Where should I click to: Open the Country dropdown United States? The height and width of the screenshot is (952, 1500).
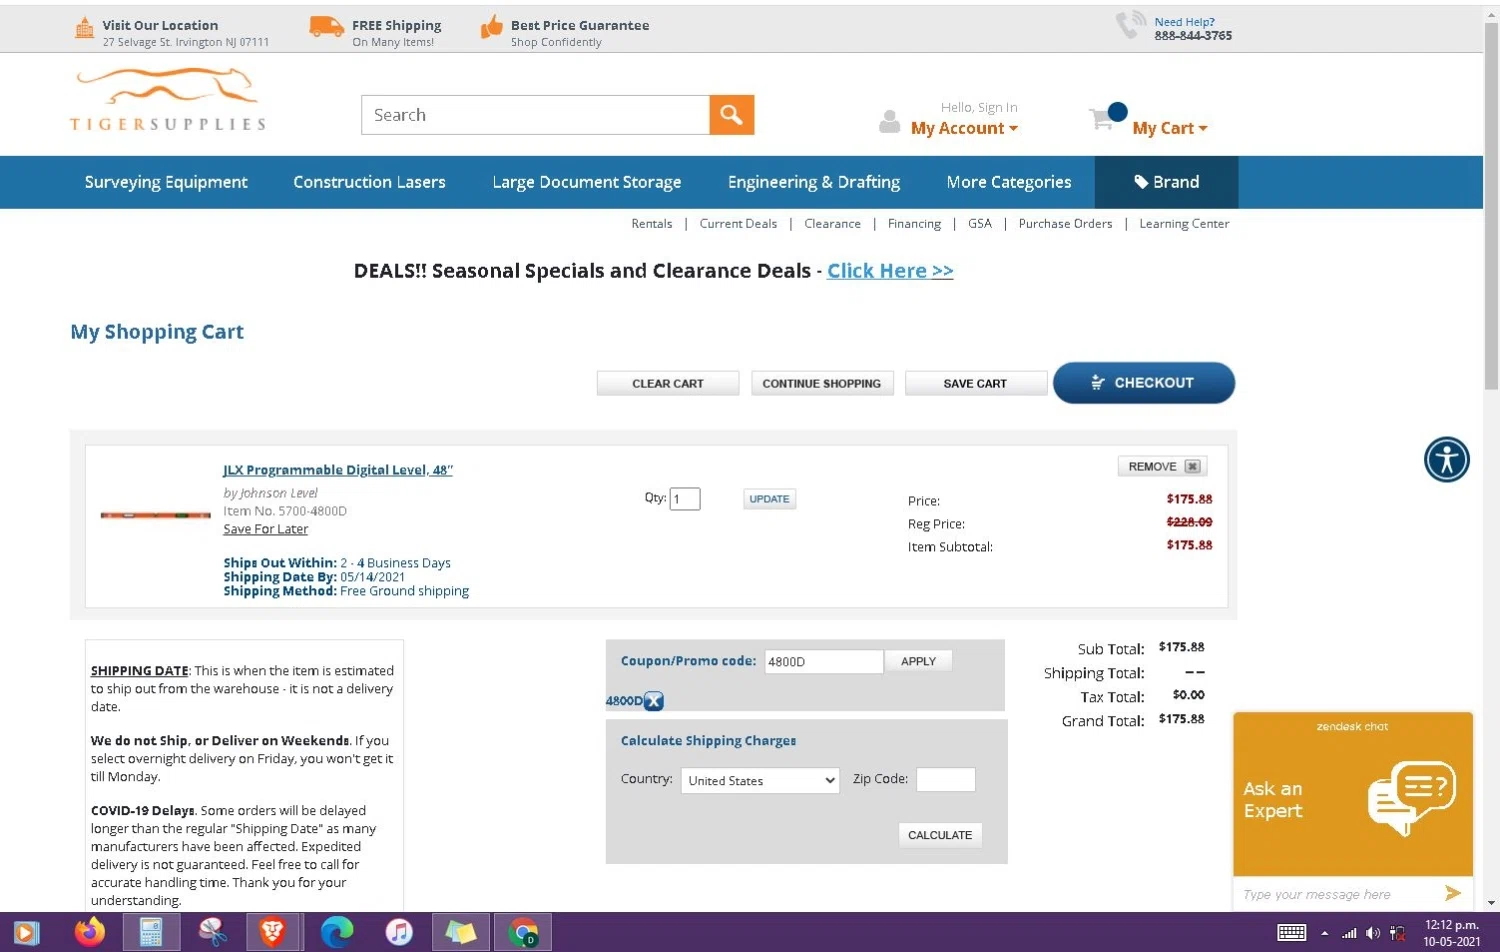tap(760, 780)
